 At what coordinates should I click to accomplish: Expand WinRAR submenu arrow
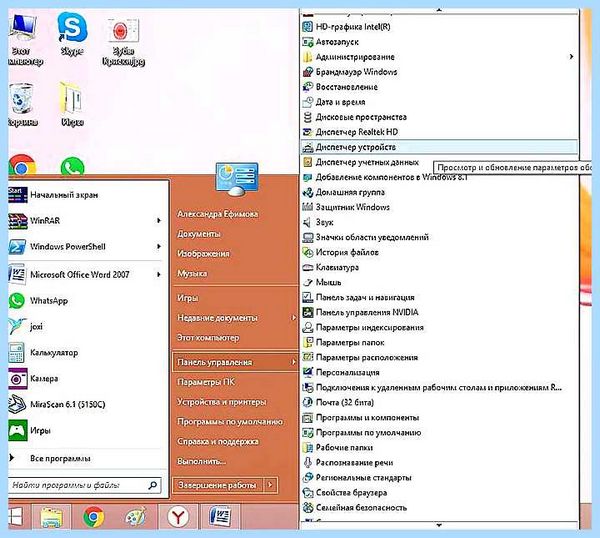click(158, 221)
